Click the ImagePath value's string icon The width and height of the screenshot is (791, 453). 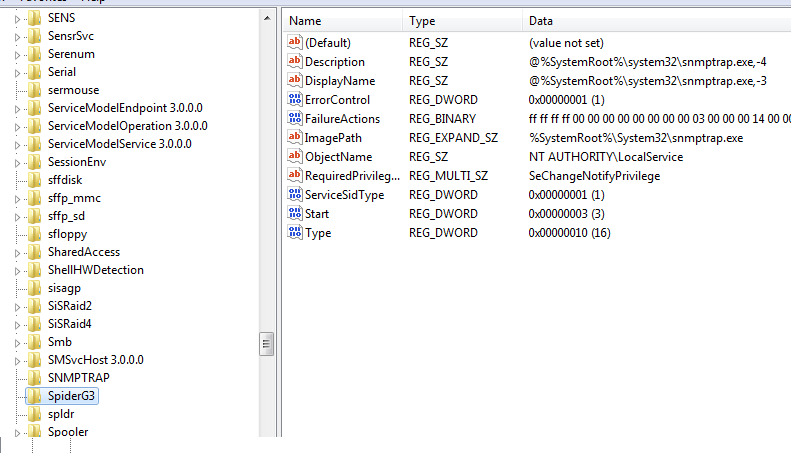[x=294, y=137]
